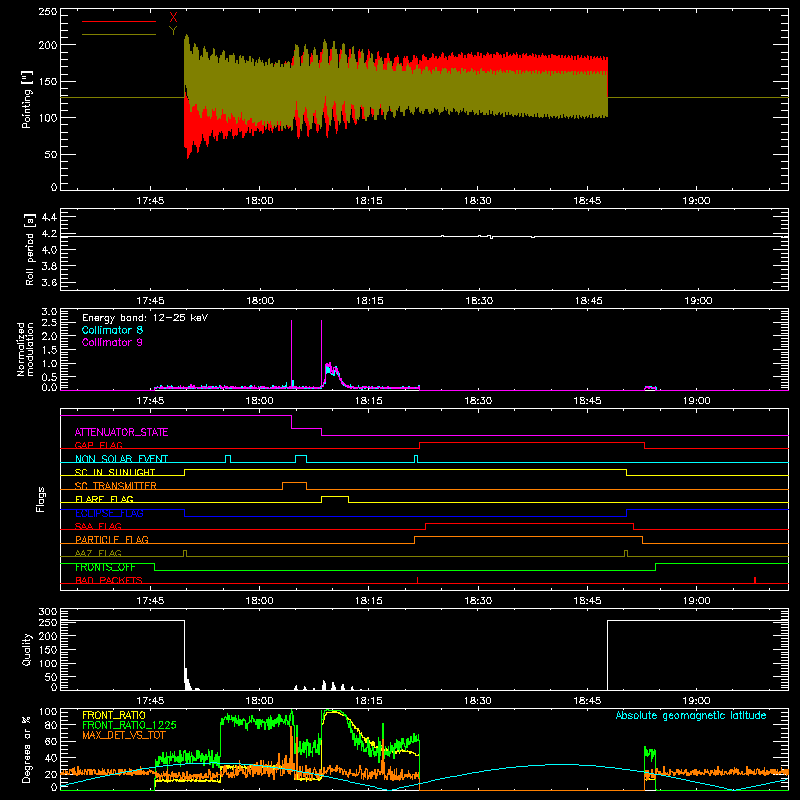
Task: Click the ATTENUATOR_STATE flag label
Action: click(121, 432)
